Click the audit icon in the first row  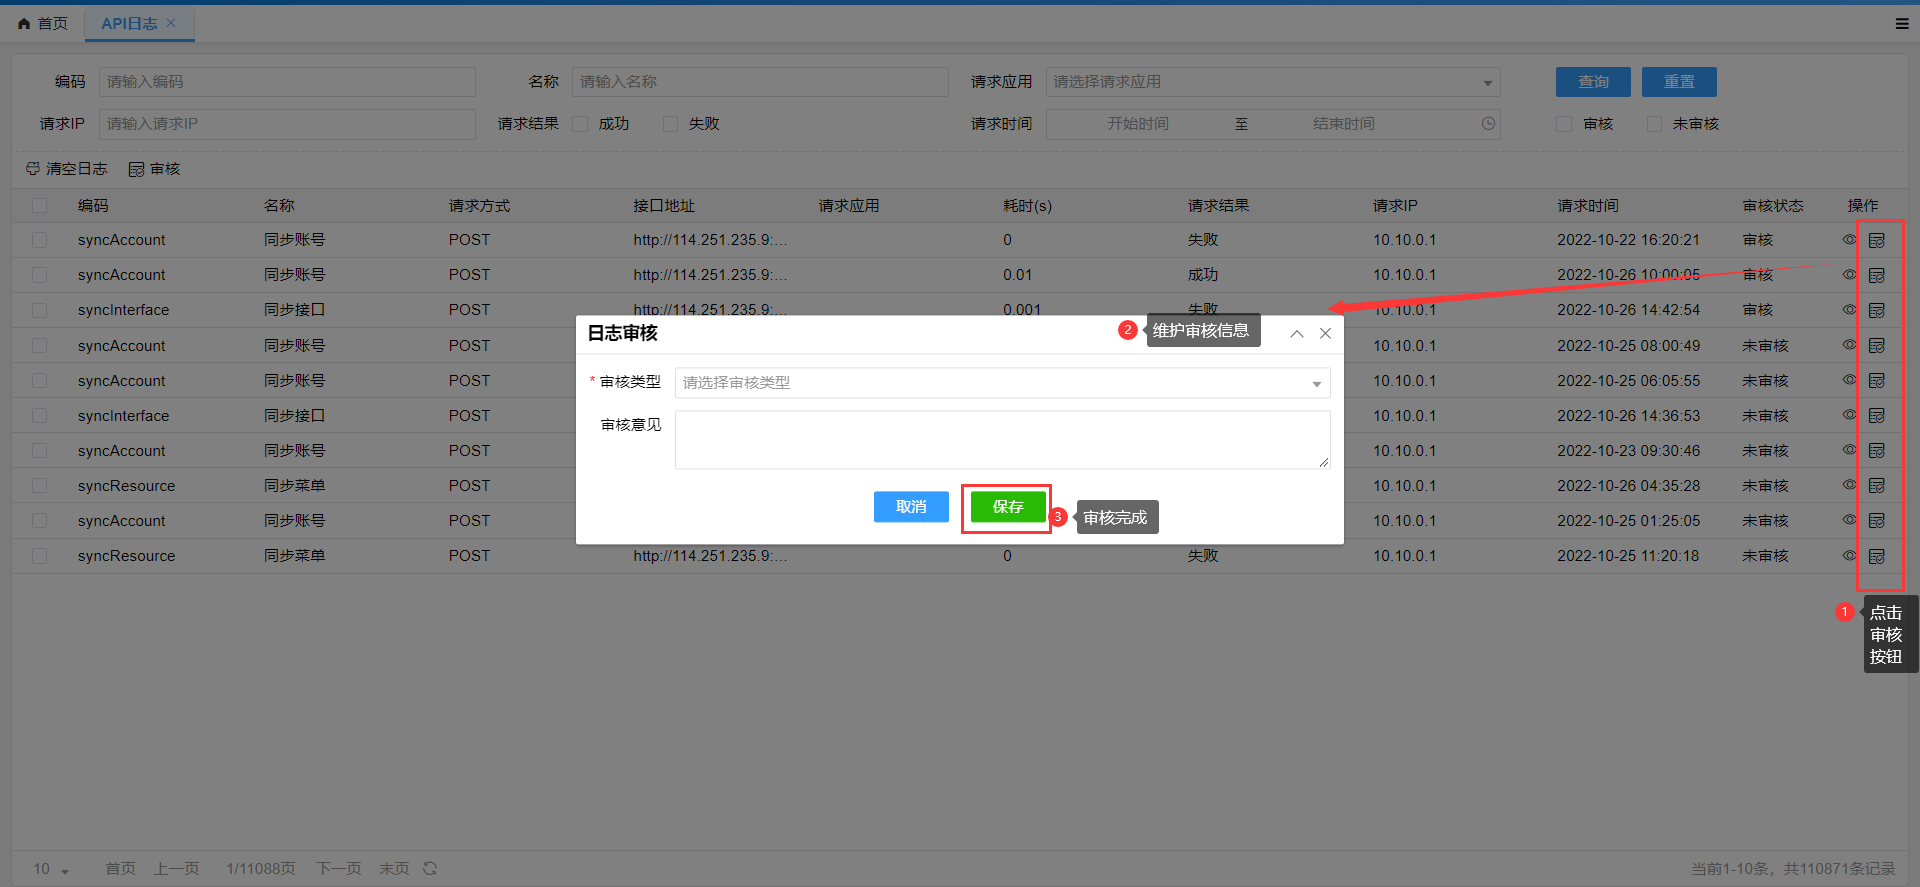[x=1876, y=240]
